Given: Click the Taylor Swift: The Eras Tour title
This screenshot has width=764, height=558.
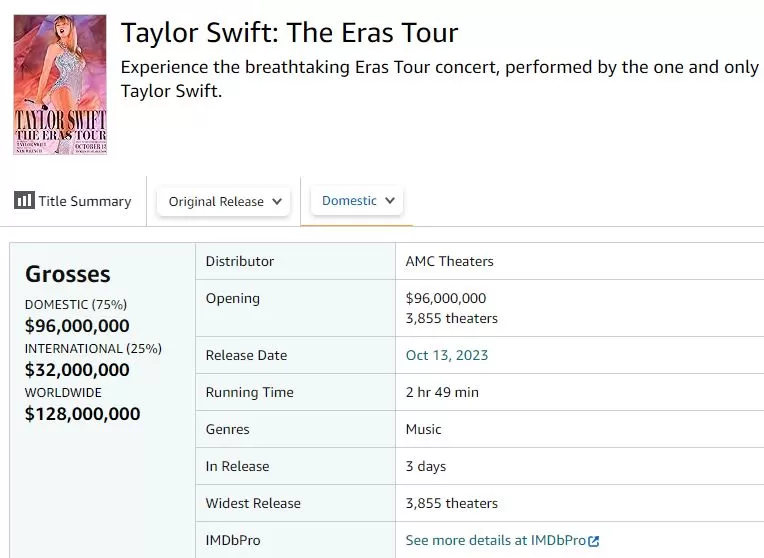Looking at the screenshot, I should pos(289,33).
